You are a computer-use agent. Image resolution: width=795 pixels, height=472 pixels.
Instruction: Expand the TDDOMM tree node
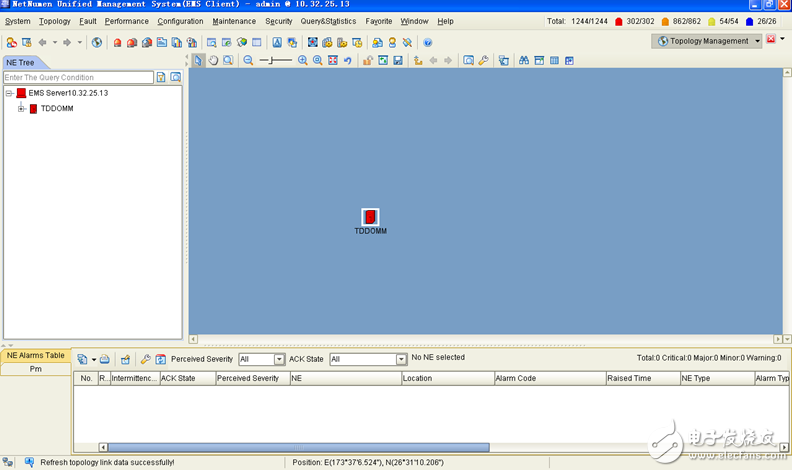(x=21, y=109)
